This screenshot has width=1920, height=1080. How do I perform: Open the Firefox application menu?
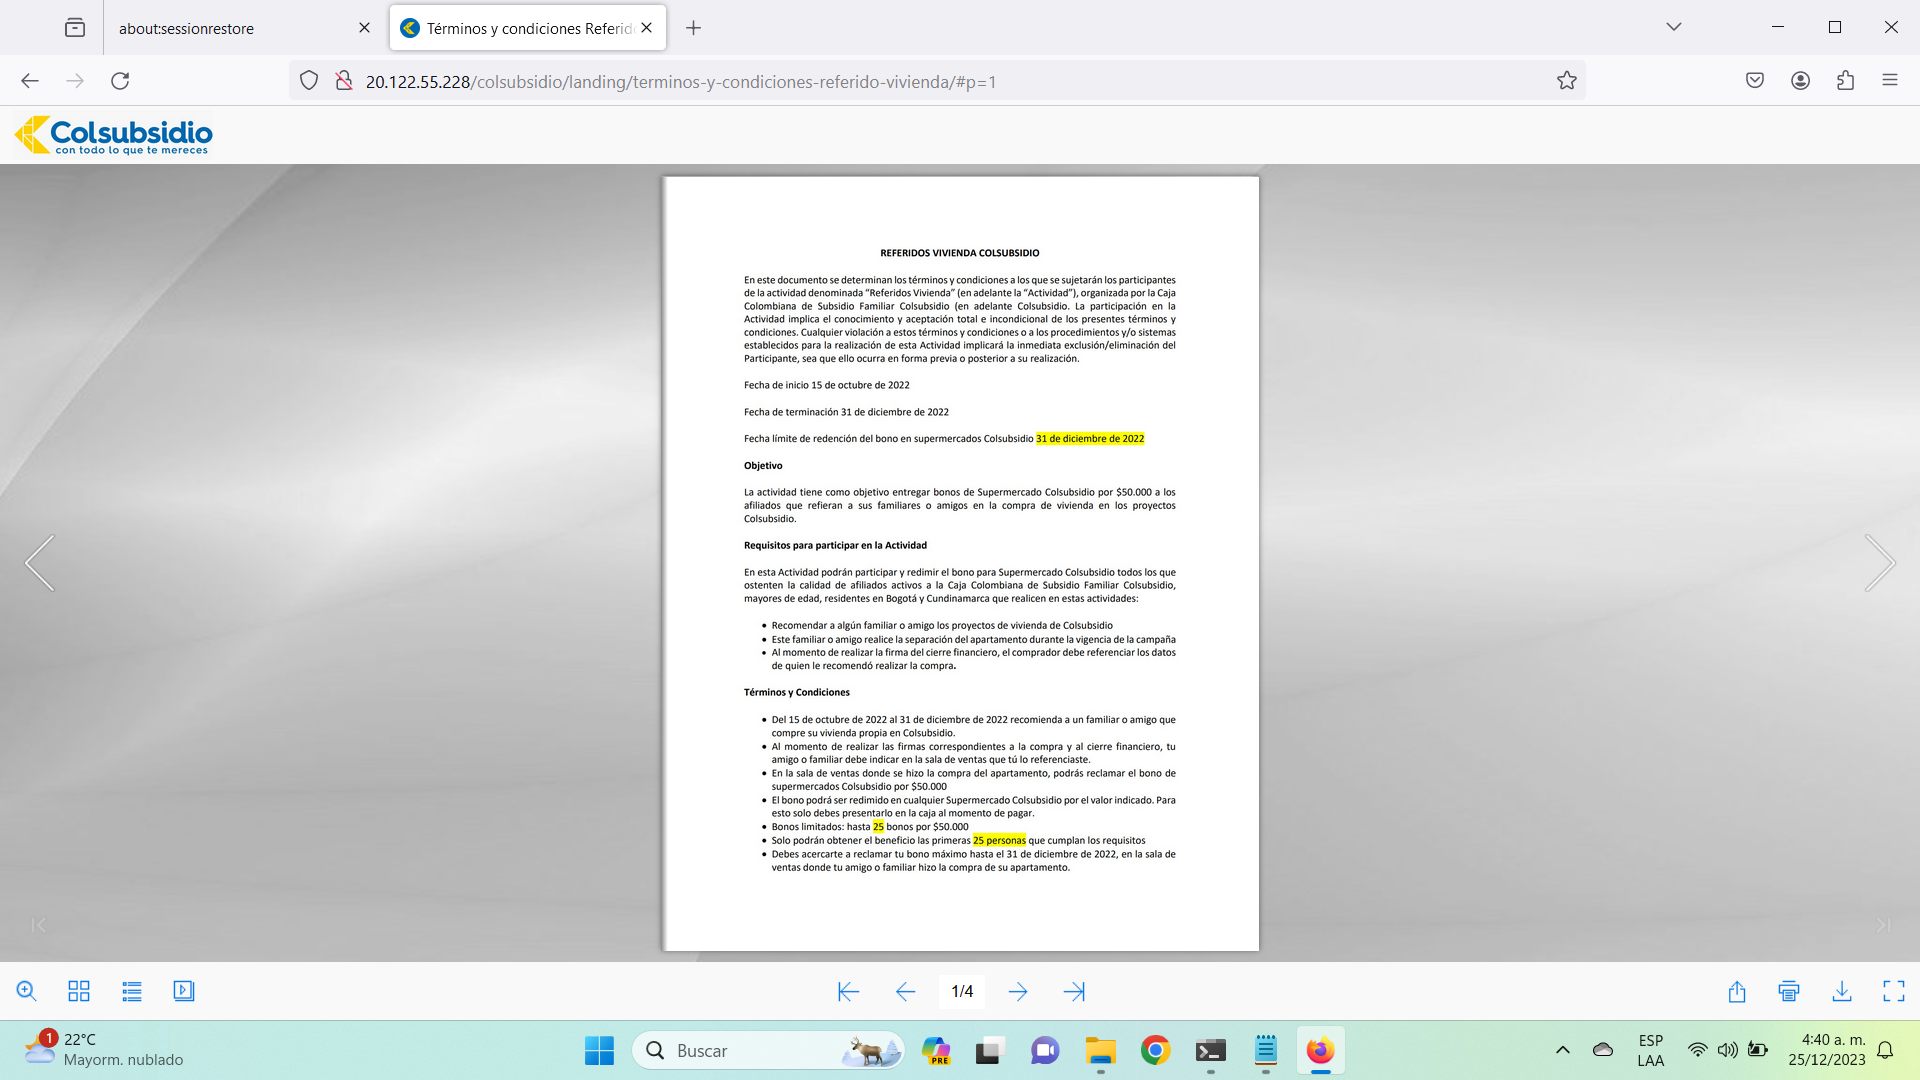coord(1889,80)
